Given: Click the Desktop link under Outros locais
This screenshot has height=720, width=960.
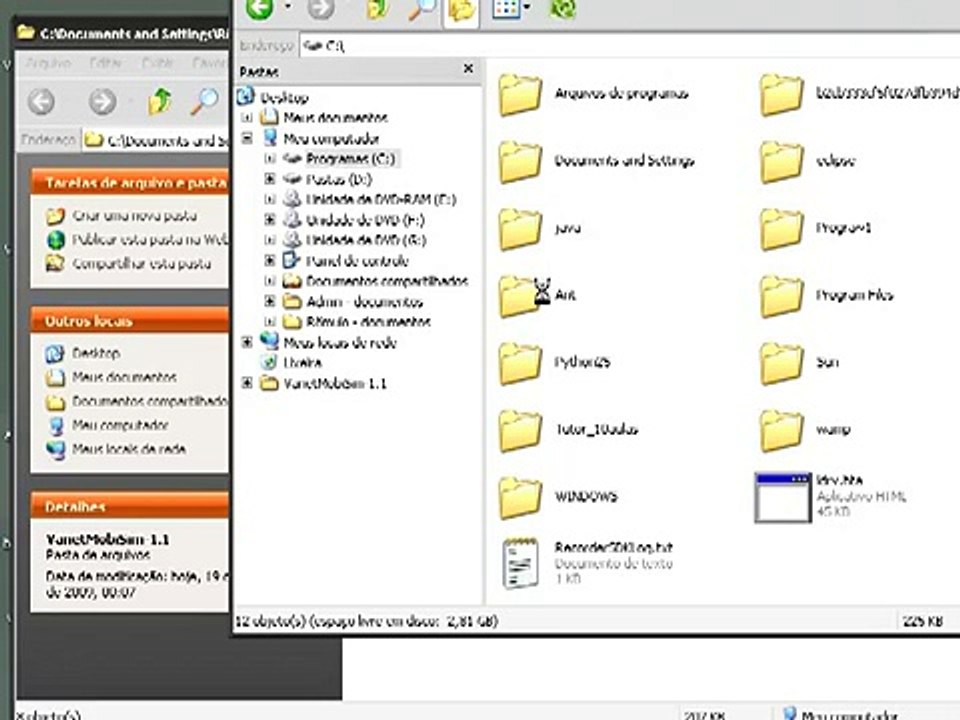Looking at the screenshot, I should (x=96, y=353).
